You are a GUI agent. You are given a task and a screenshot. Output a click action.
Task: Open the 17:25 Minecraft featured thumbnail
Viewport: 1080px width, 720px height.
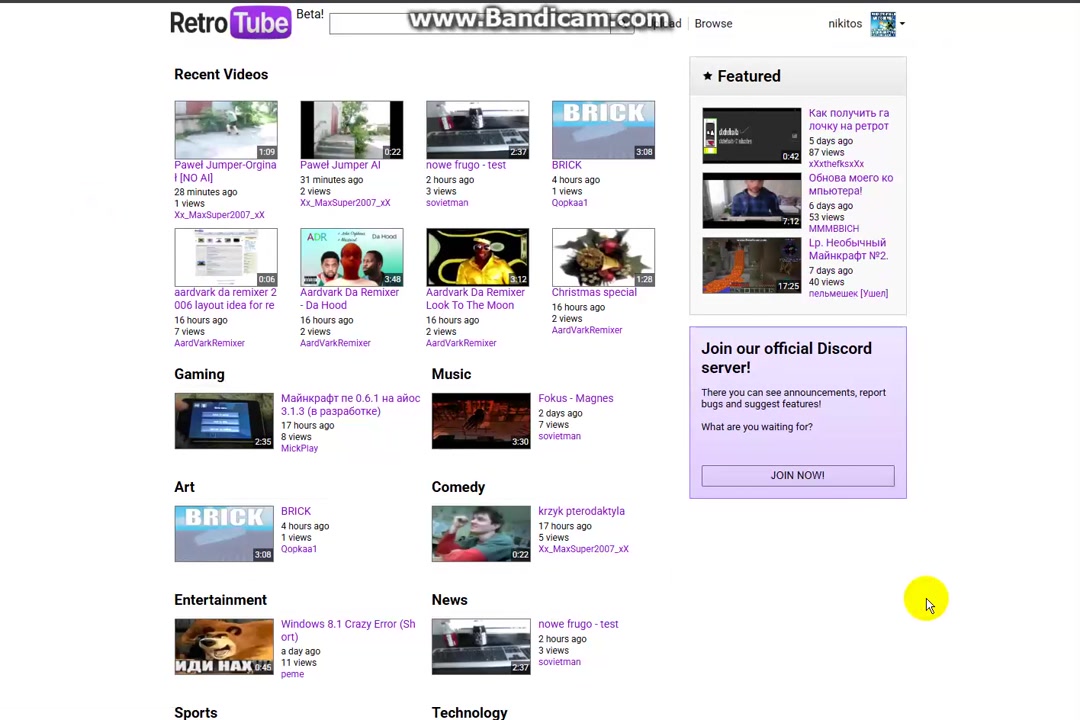point(751,265)
